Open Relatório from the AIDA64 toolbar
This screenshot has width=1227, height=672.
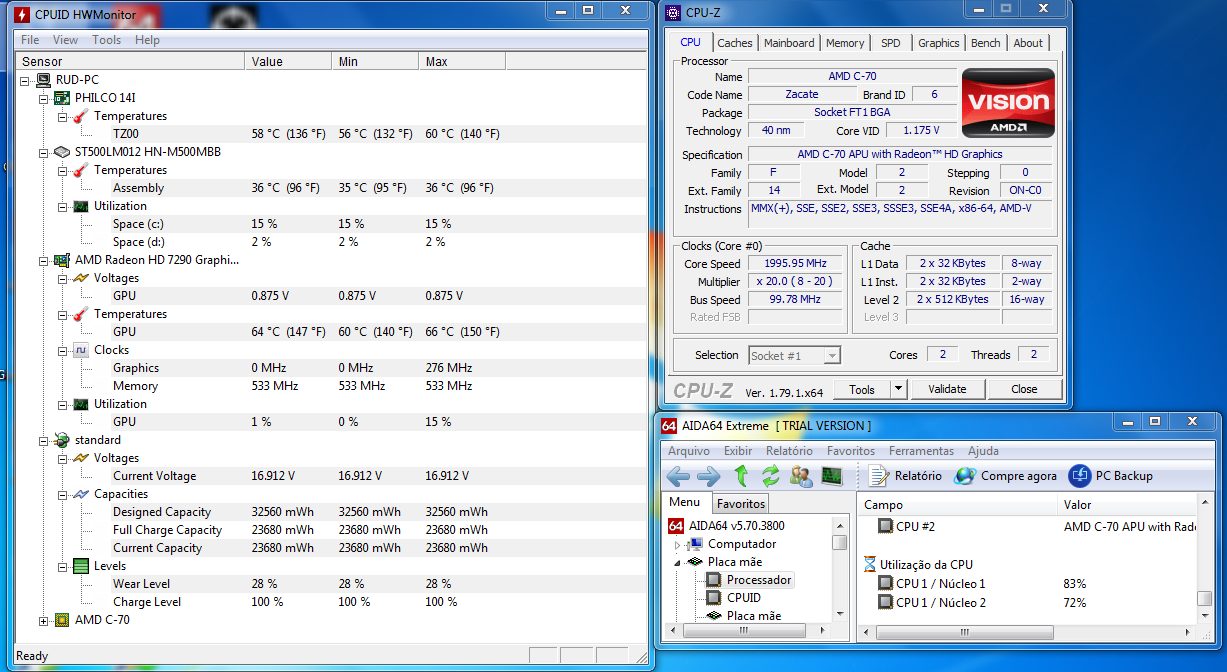tap(906, 476)
